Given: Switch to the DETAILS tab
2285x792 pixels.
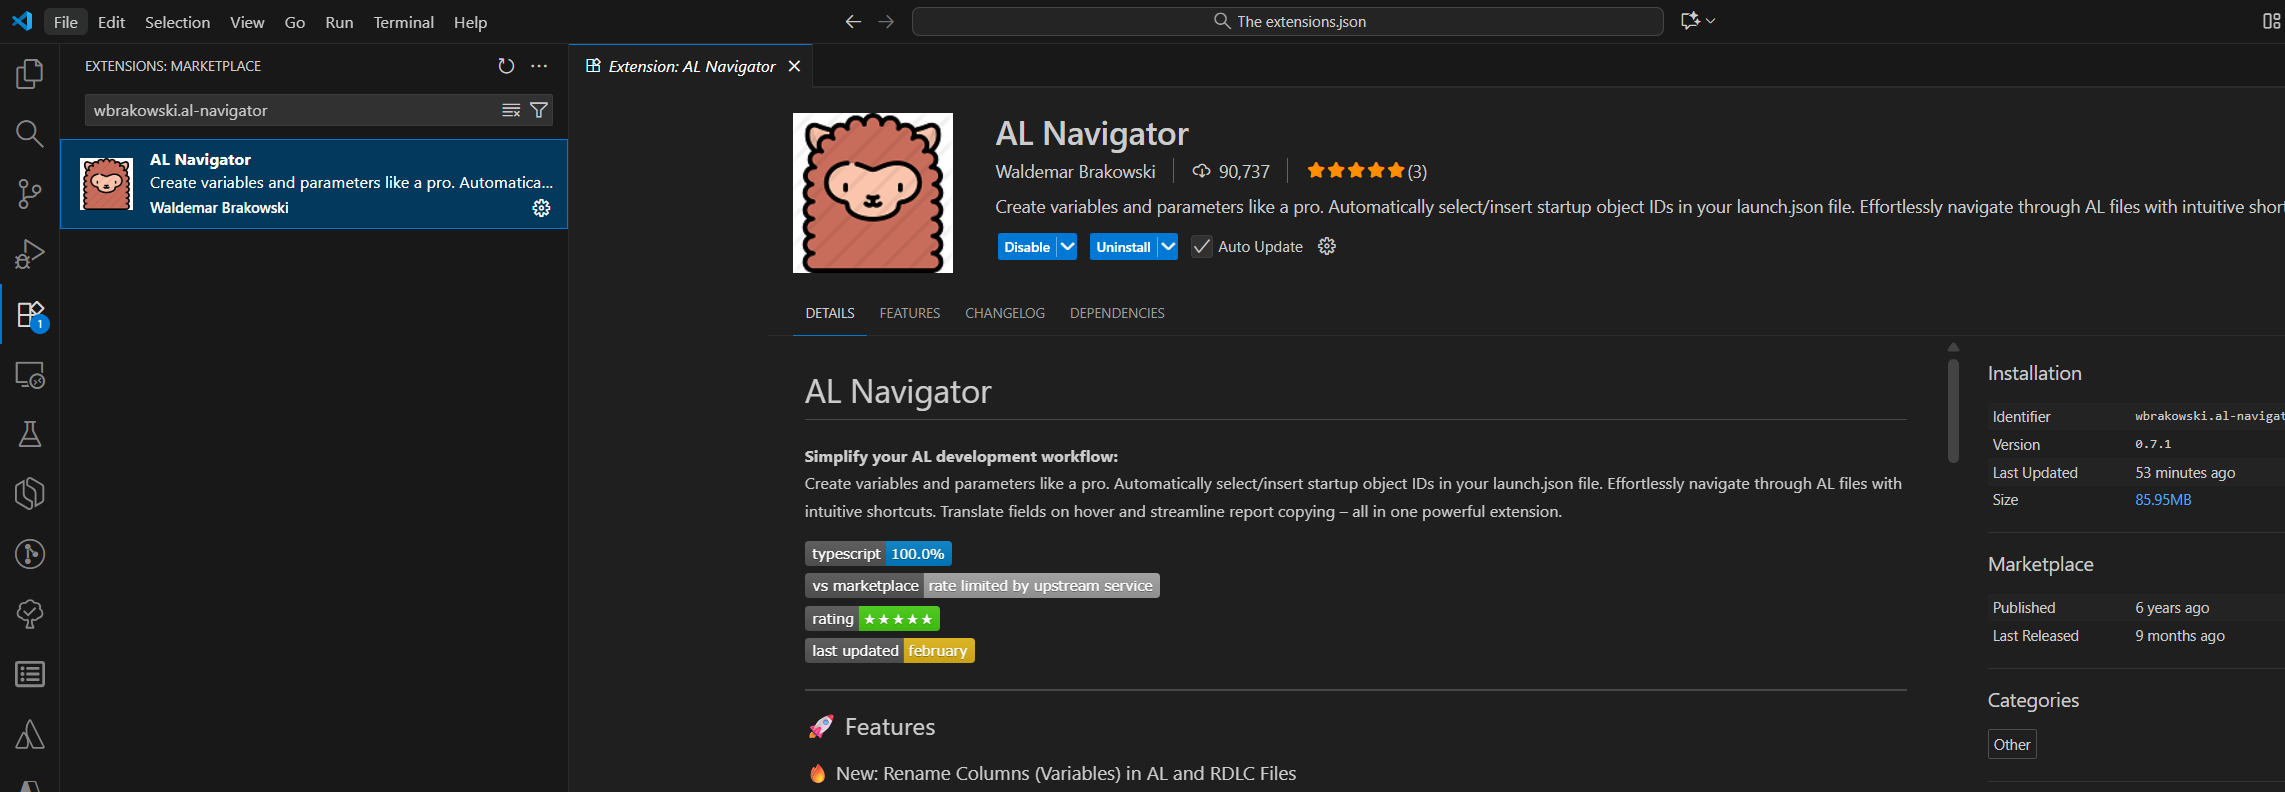Looking at the screenshot, I should (x=830, y=313).
